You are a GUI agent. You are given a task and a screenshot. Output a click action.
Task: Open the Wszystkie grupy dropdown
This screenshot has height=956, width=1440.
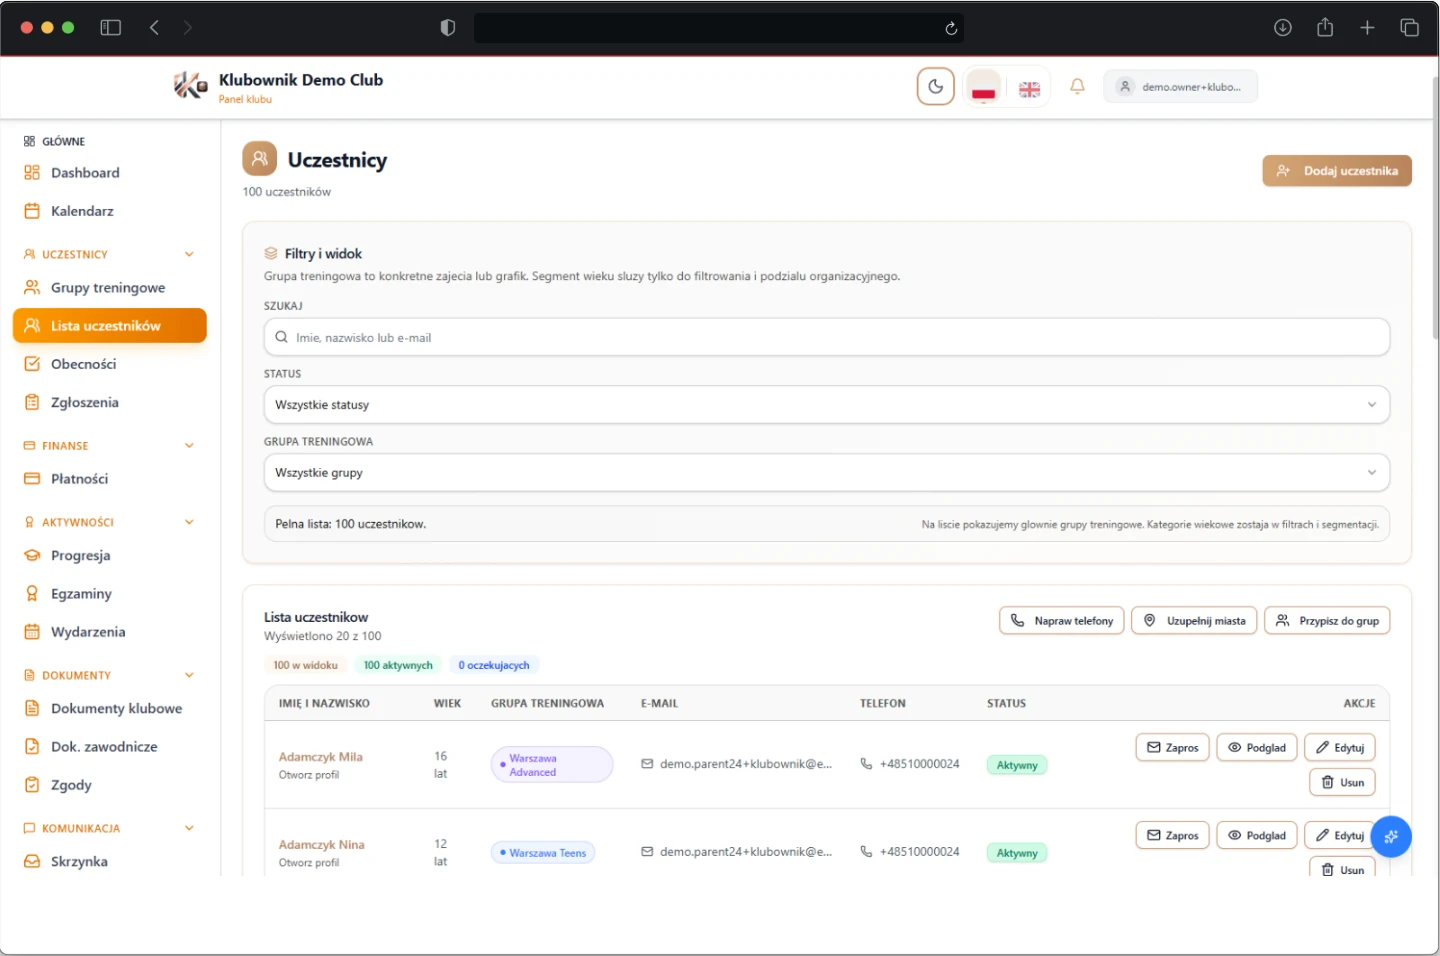pos(826,473)
